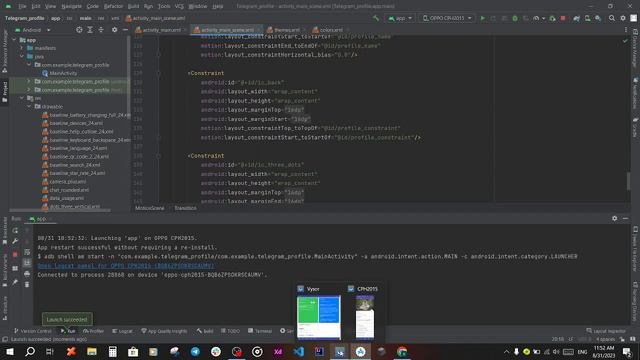Open the Logcat tool window button
This screenshot has width=640, height=360.
[x=122, y=331]
